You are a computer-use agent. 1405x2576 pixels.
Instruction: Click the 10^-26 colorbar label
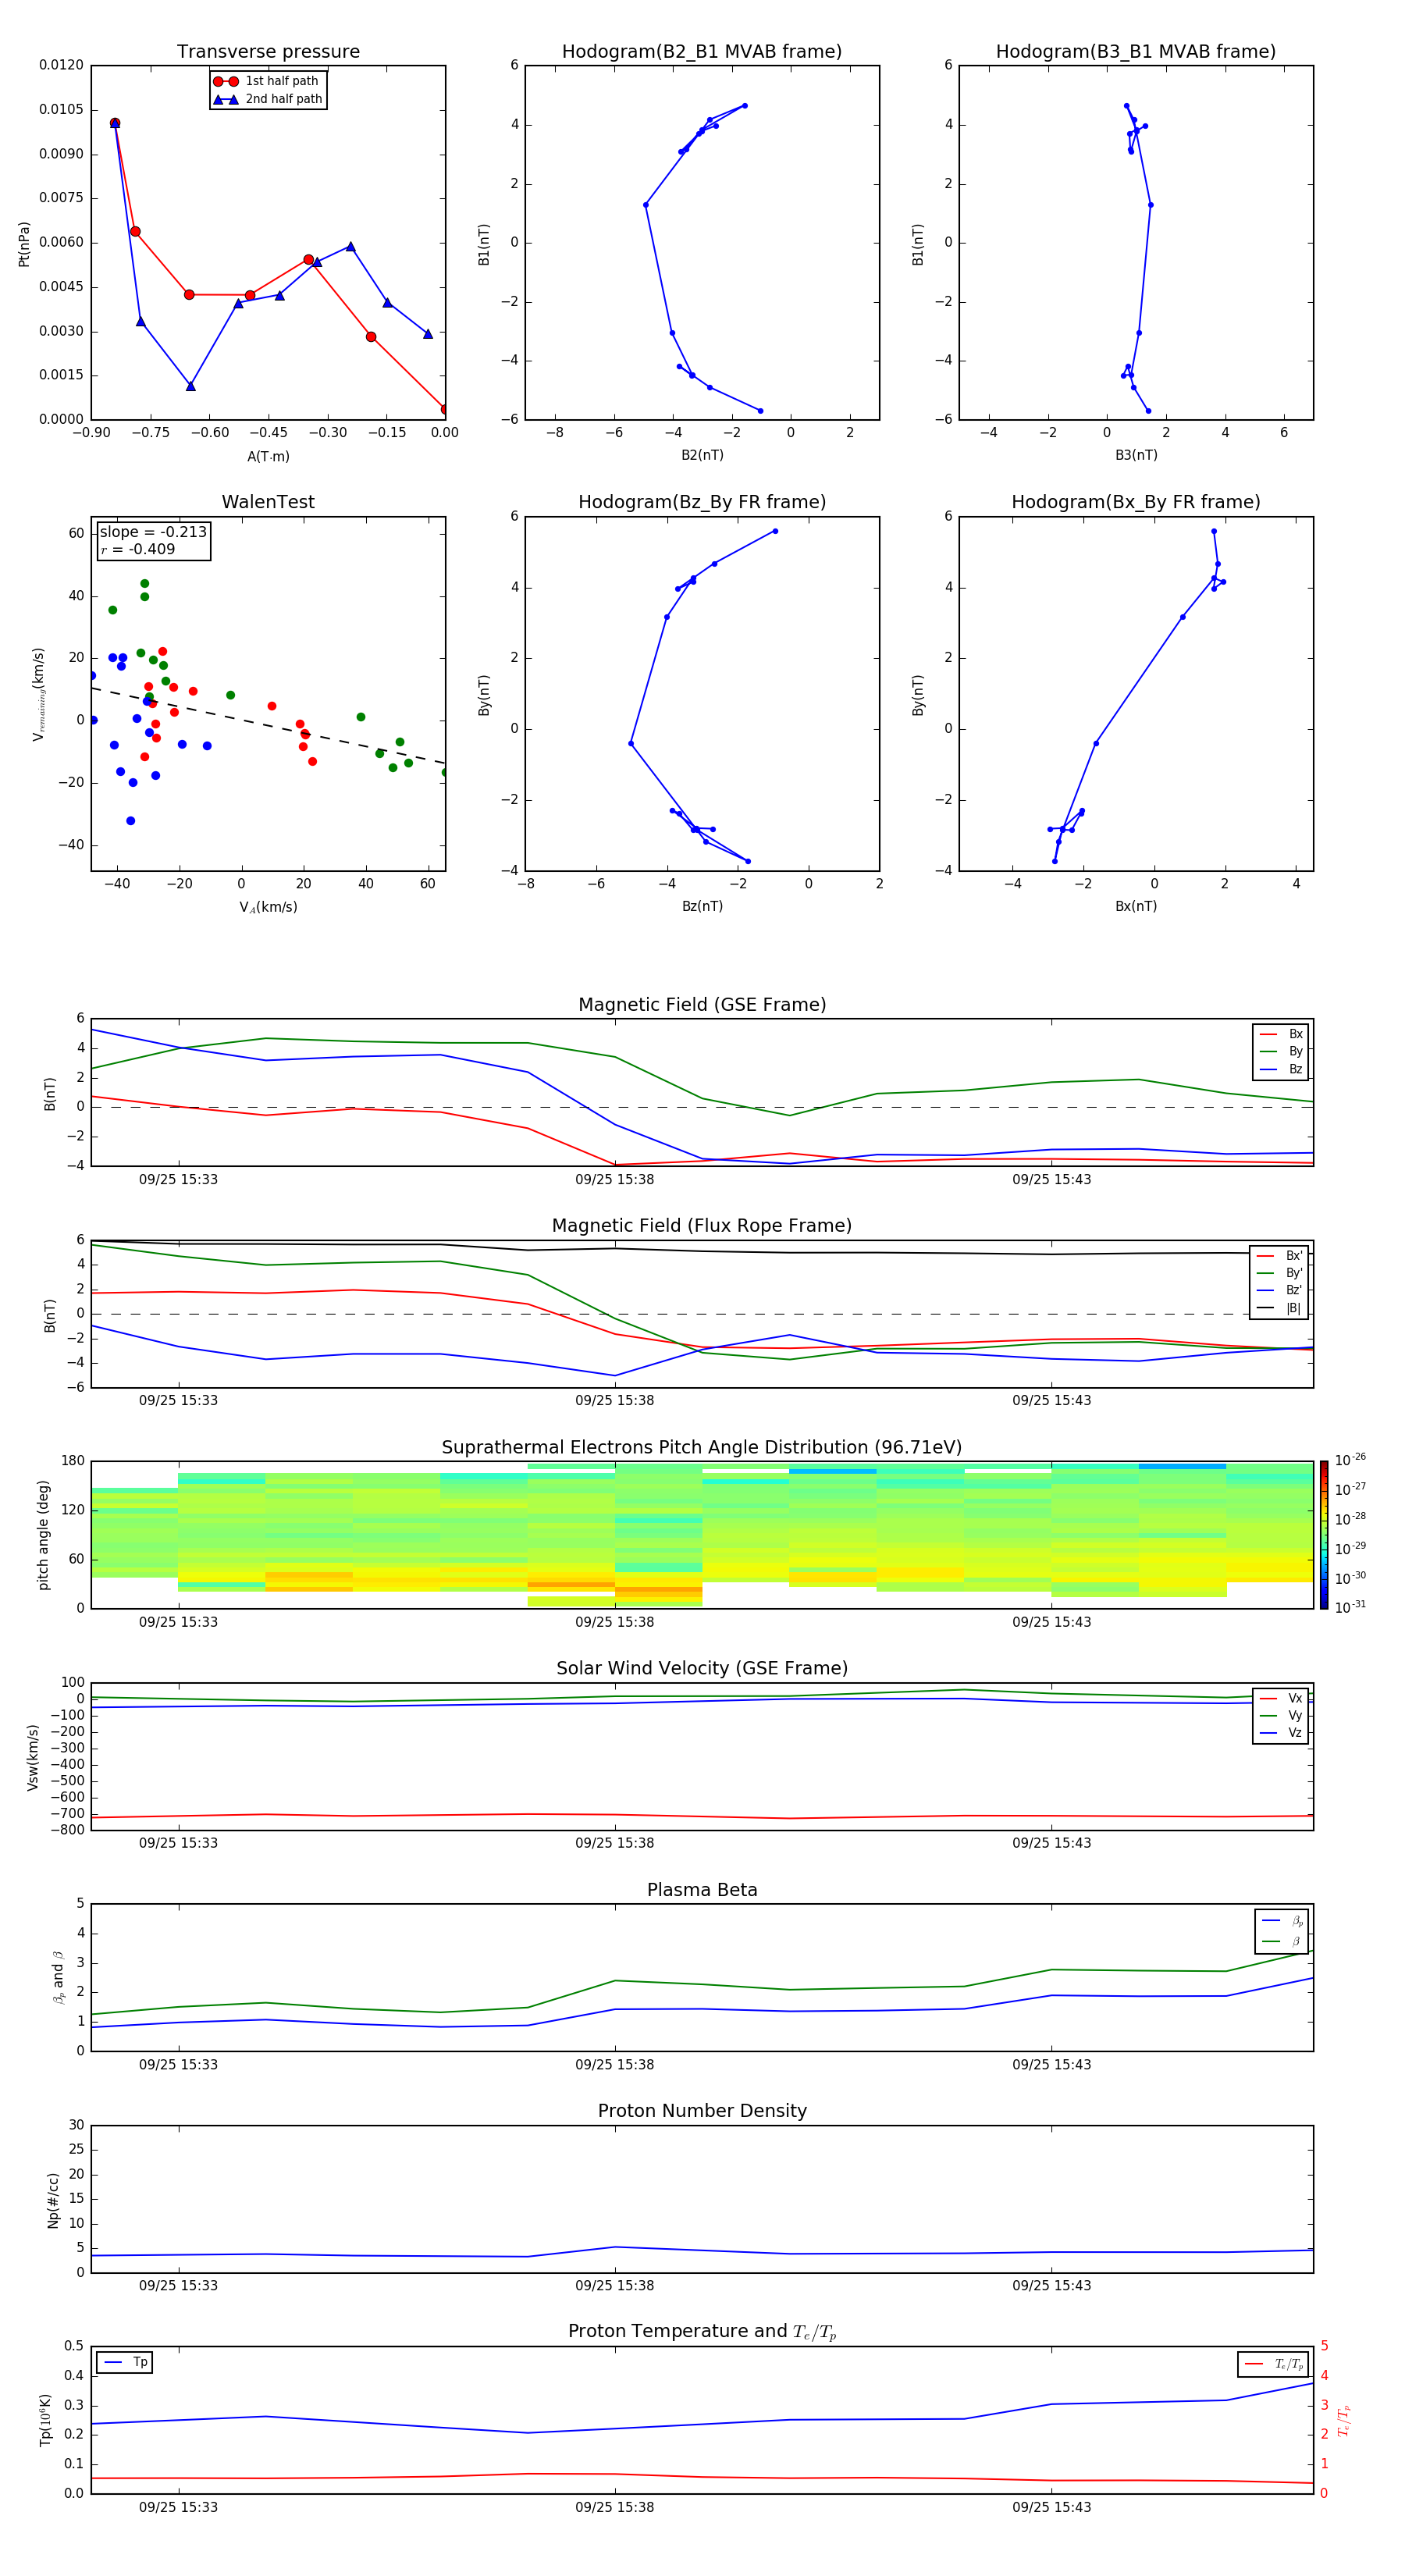coord(1349,1460)
